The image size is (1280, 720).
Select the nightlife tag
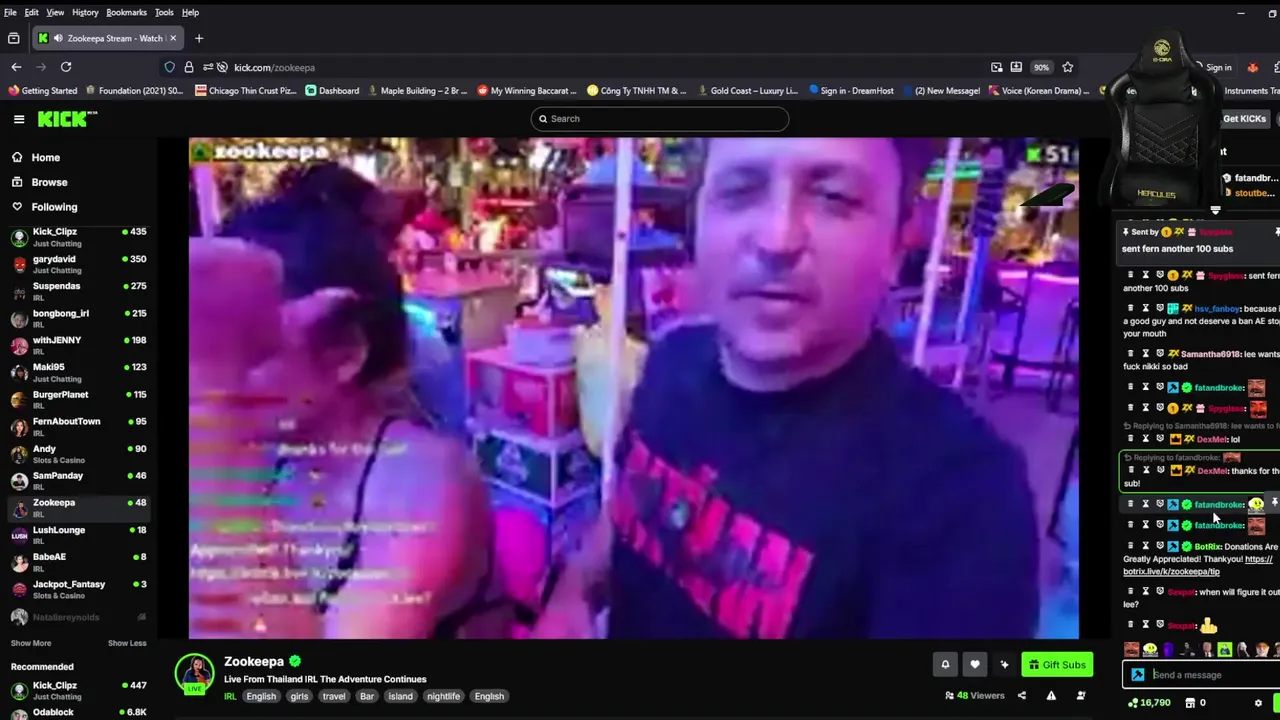(x=443, y=696)
